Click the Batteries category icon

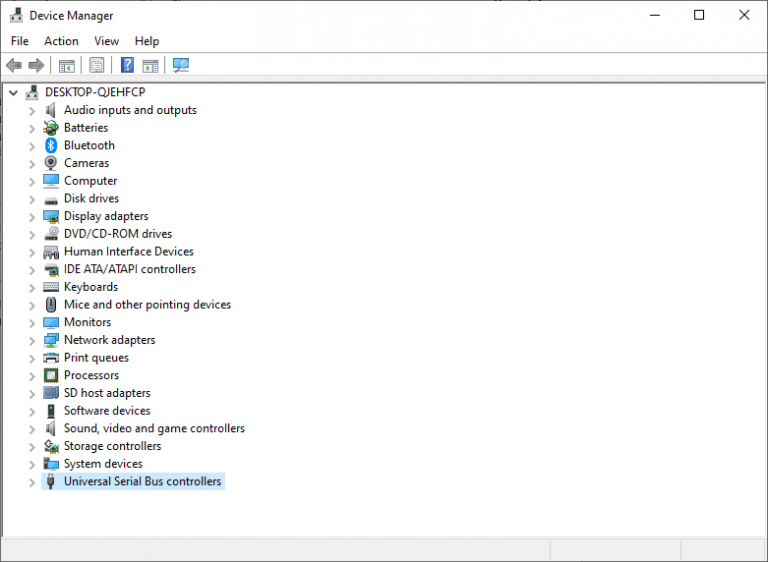pos(51,128)
